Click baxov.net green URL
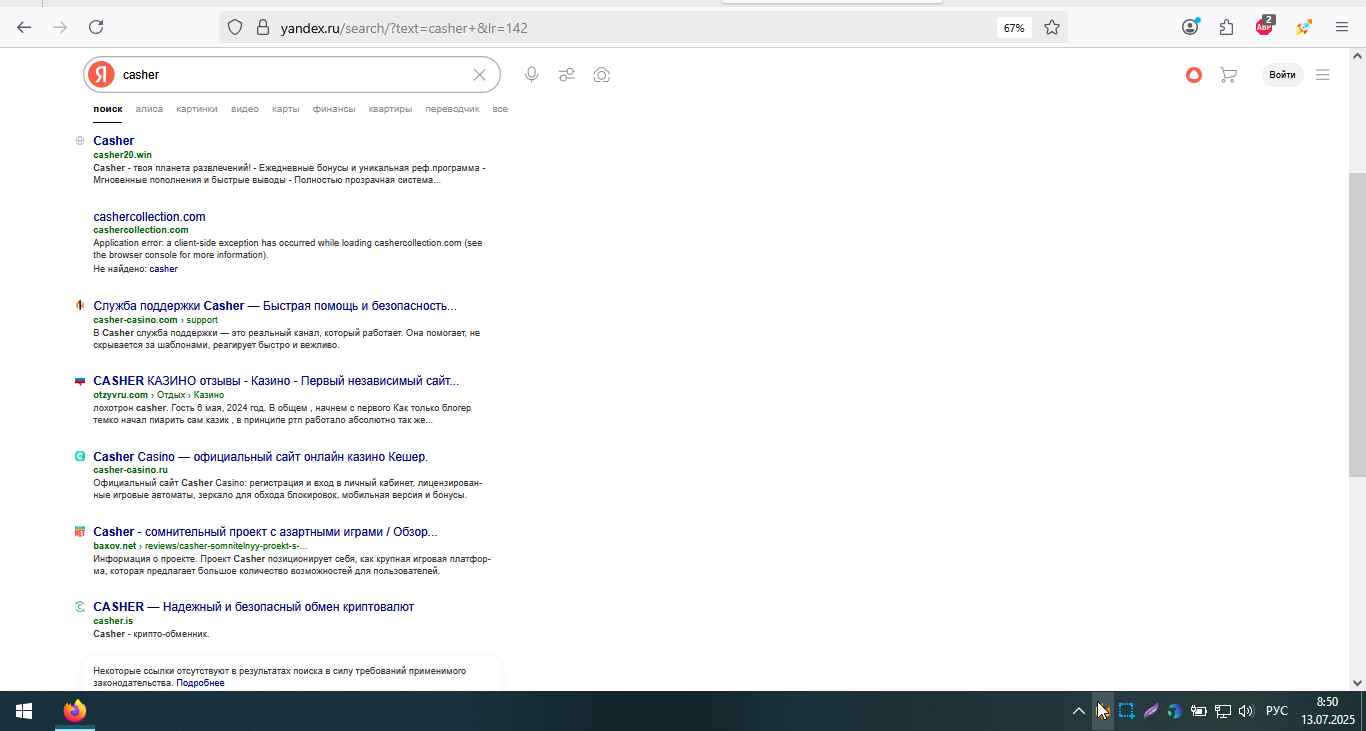 [x=114, y=546]
